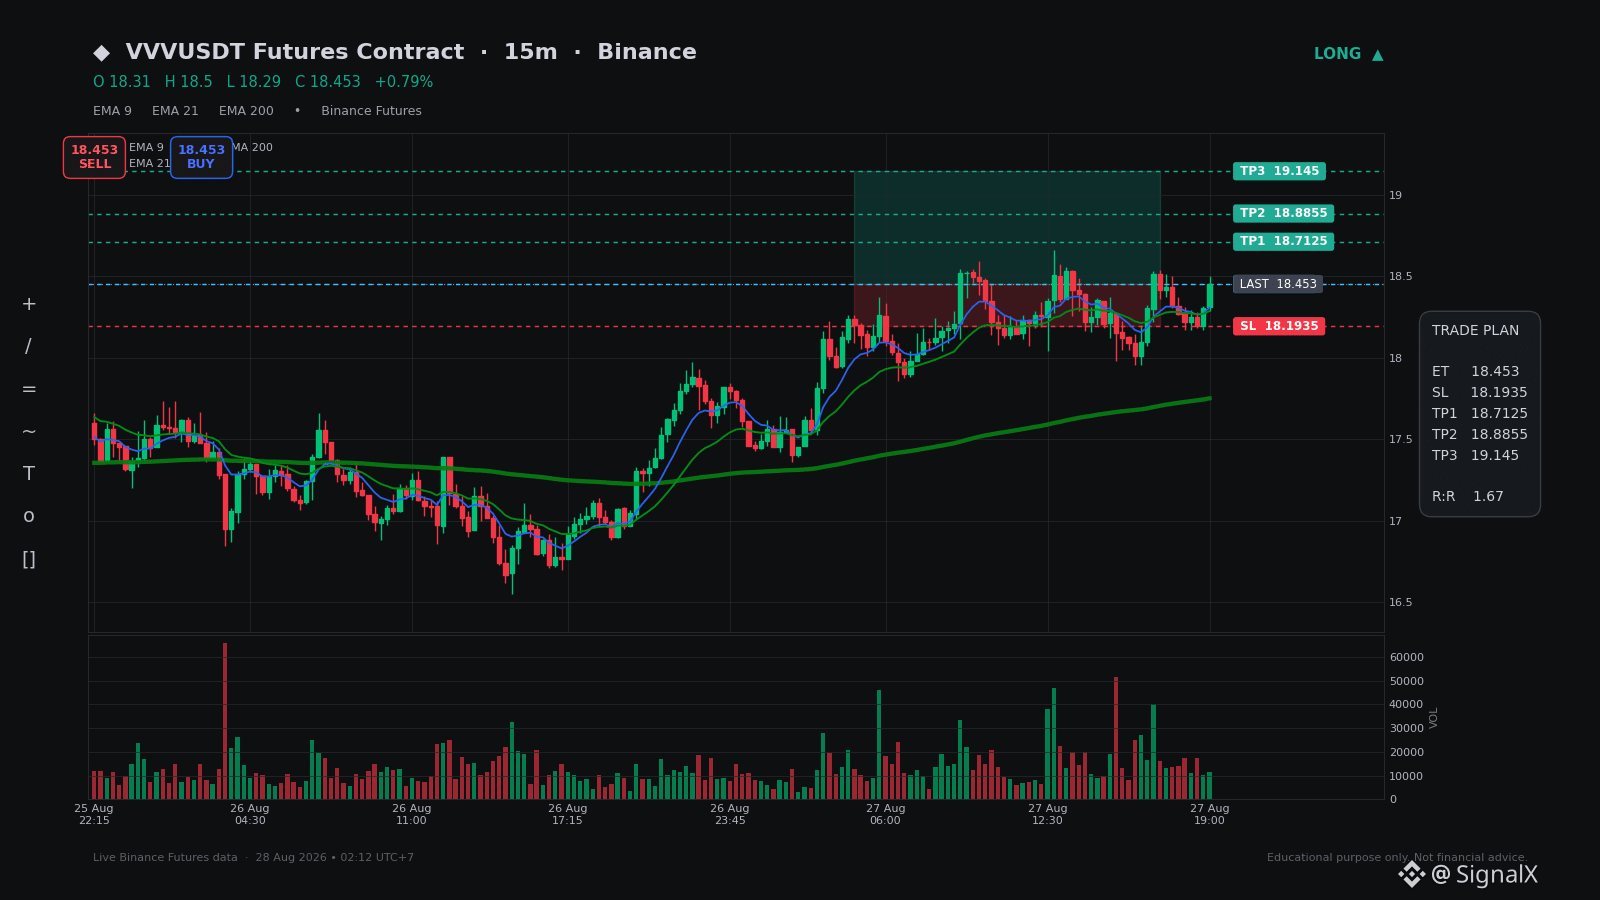Click the 27 Aug 12:30 time axis label
This screenshot has width=1600, height=900.
(1048, 814)
